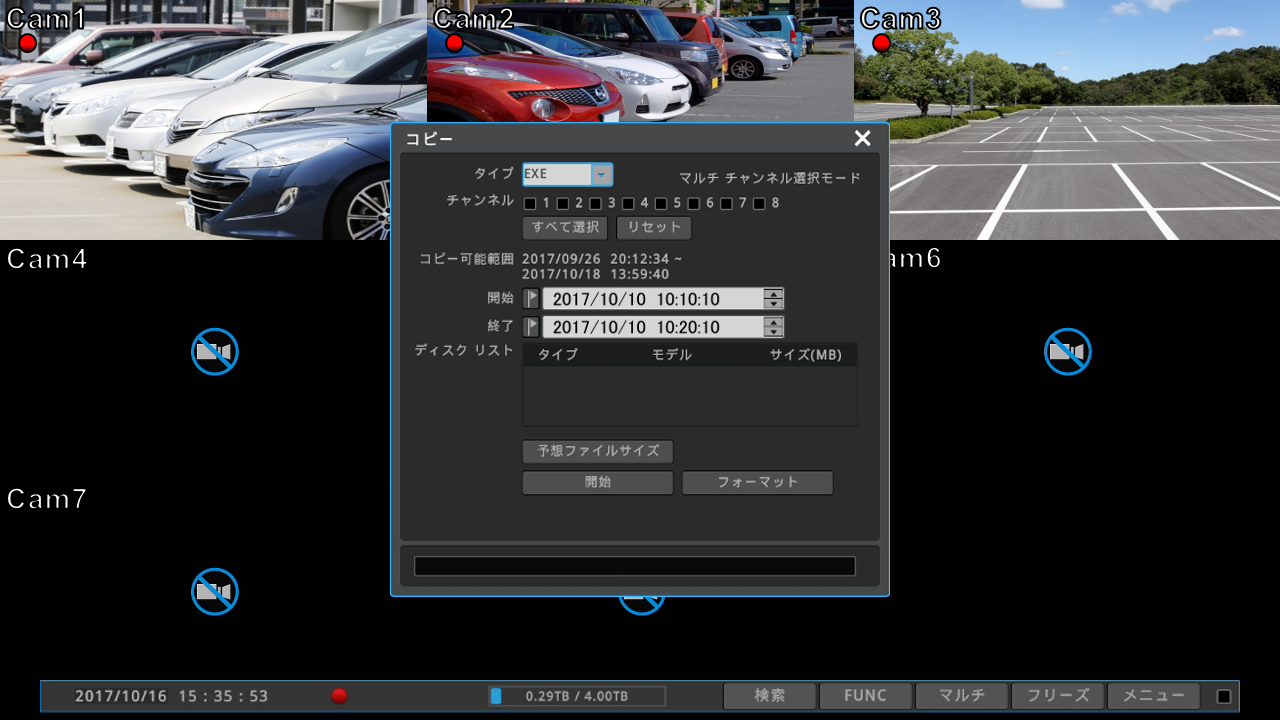This screenshot has height=720, width=1280.
Task: Click the 0.29TB / 4.00TB disk usage bar
Action: (x=577, y=696)
